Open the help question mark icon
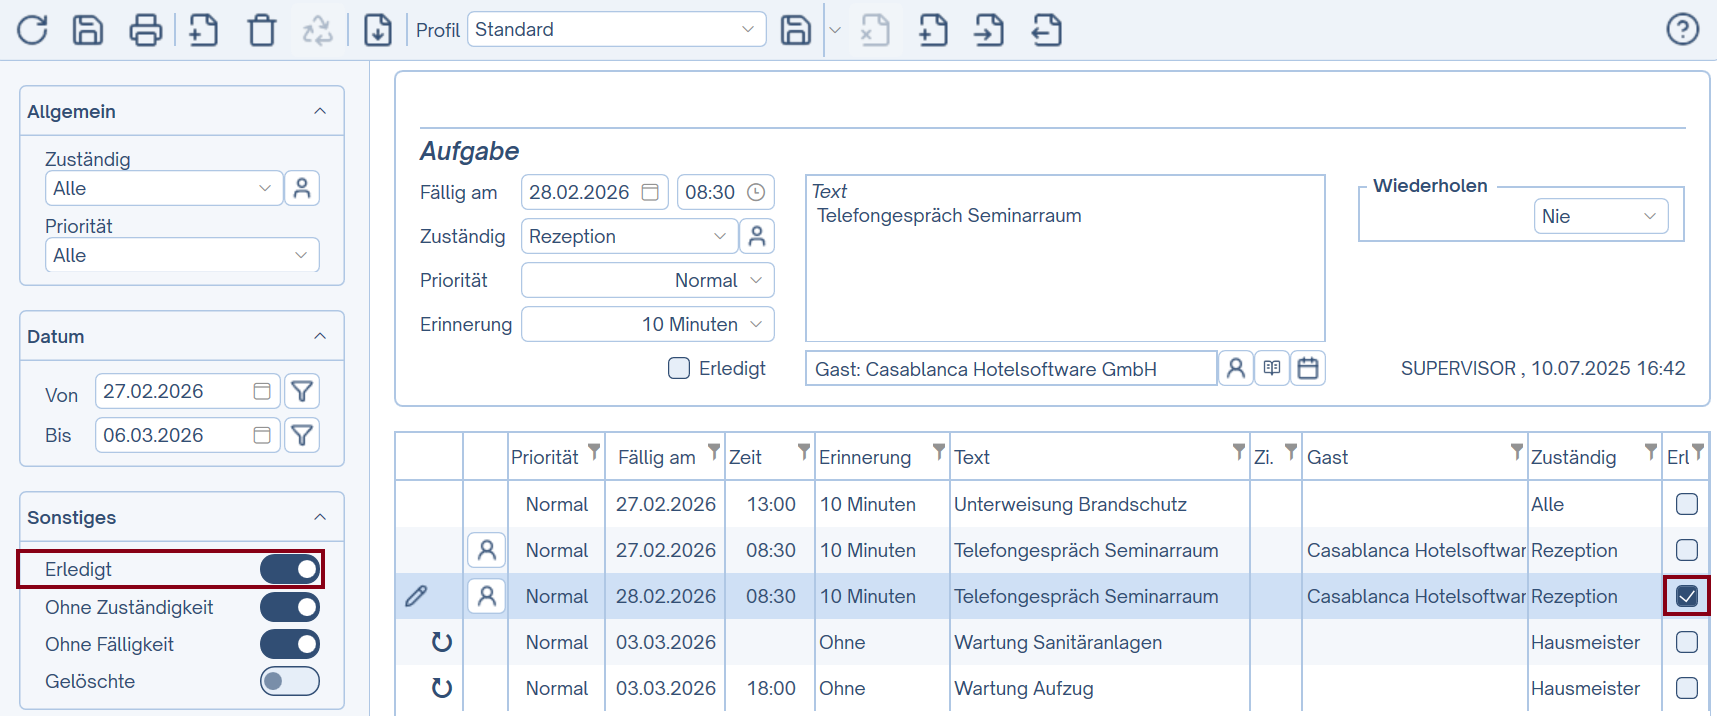The width and height of the screenshot is (1717, 716). coord(1682,30)
